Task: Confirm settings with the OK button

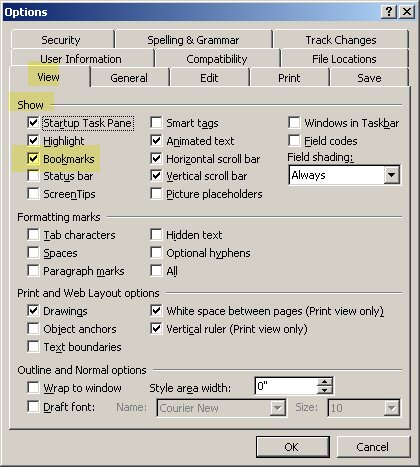Action: (x=293, y=447)
